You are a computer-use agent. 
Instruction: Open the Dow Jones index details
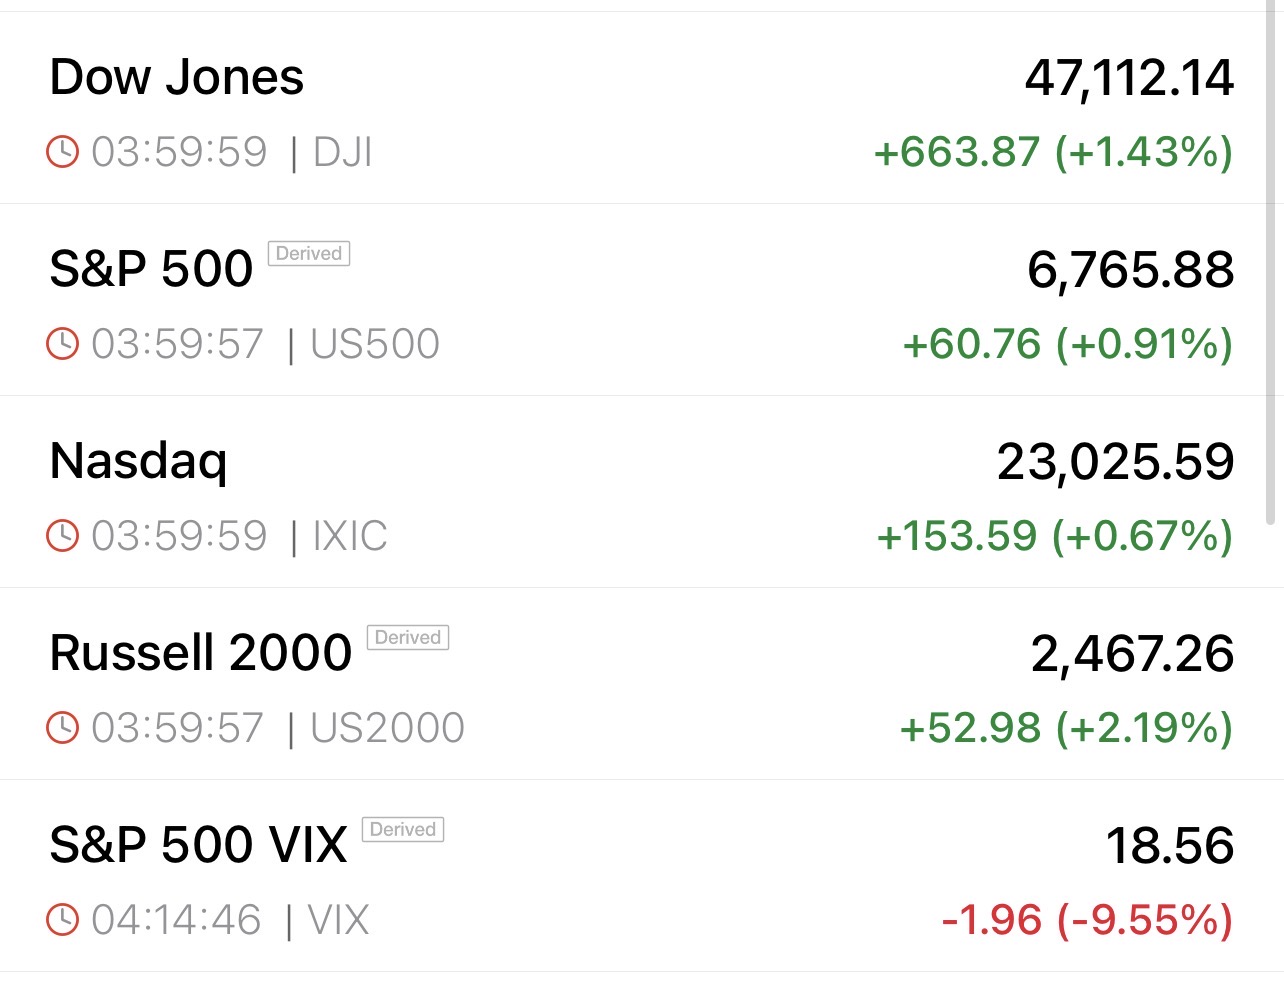point(176,78)
